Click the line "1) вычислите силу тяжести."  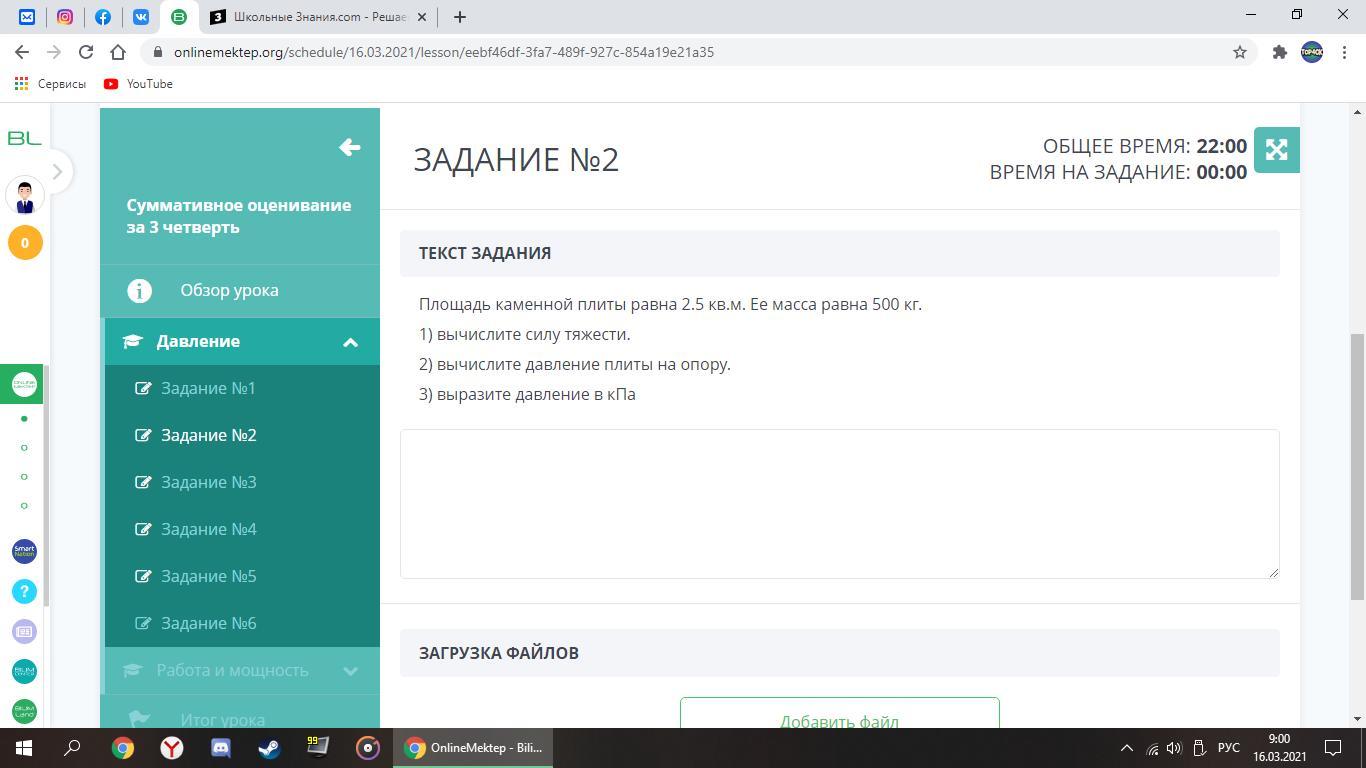click(525, 334)
